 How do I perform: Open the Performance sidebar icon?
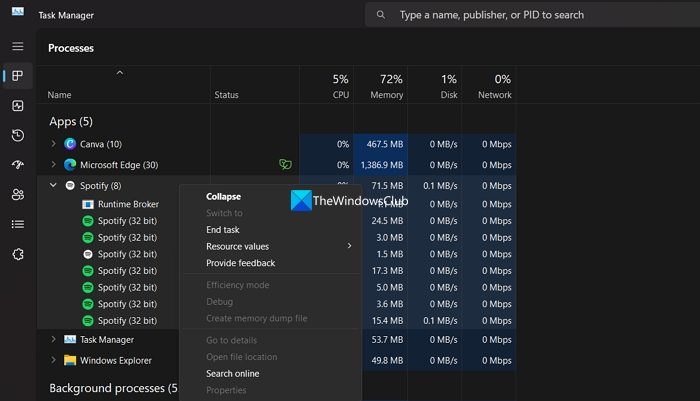(18, 106)
